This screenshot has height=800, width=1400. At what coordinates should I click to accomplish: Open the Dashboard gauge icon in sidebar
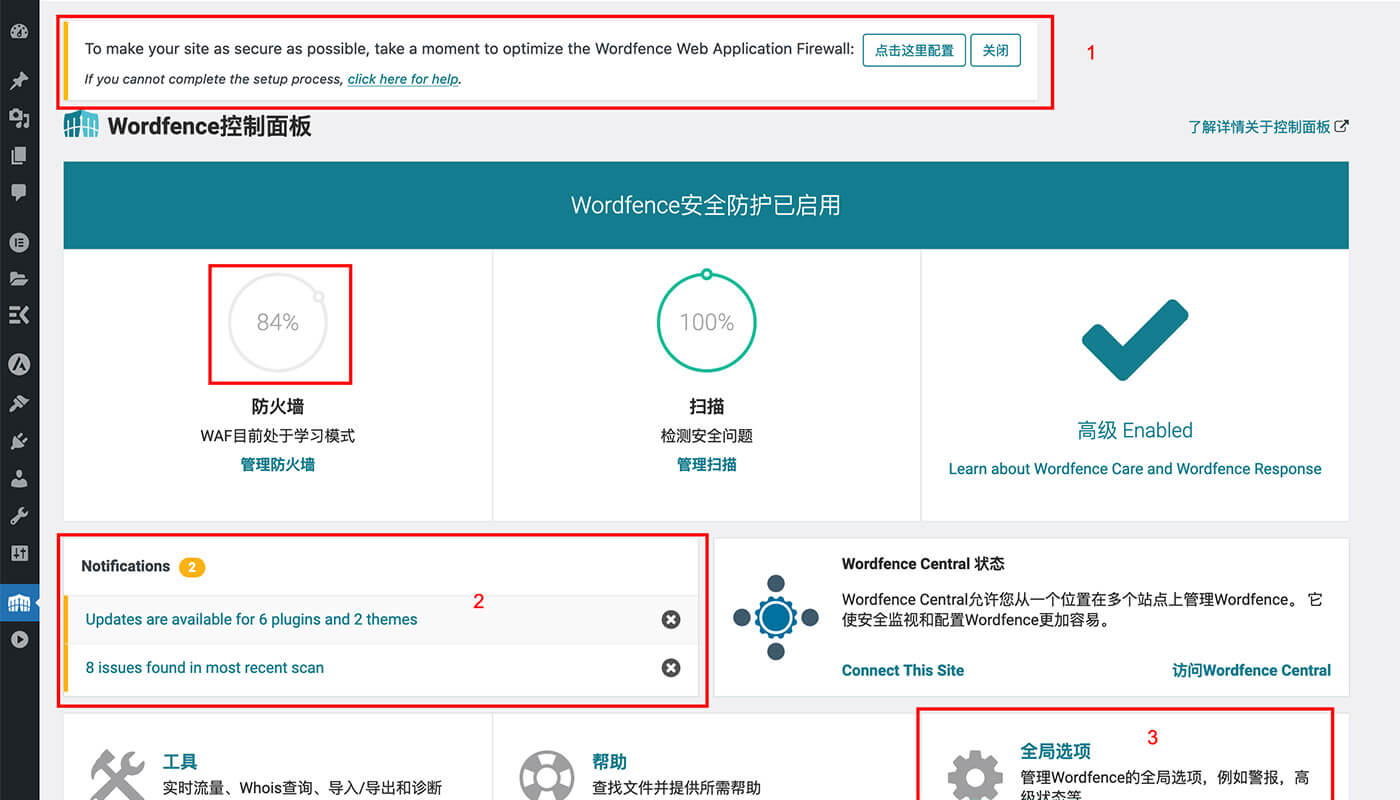point(19,32)
